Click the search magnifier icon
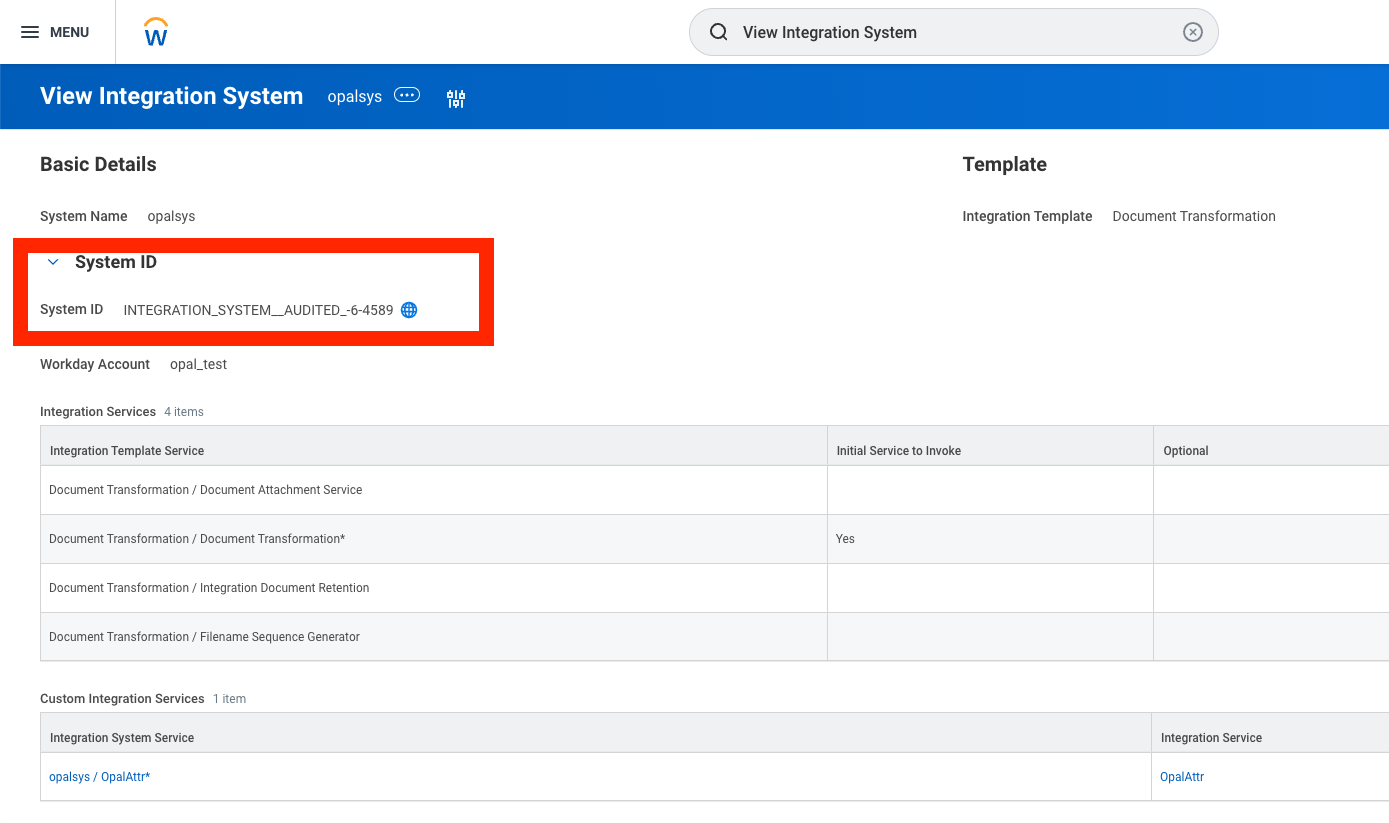Viewport: 1389px width, 823px height. [718, 32]
